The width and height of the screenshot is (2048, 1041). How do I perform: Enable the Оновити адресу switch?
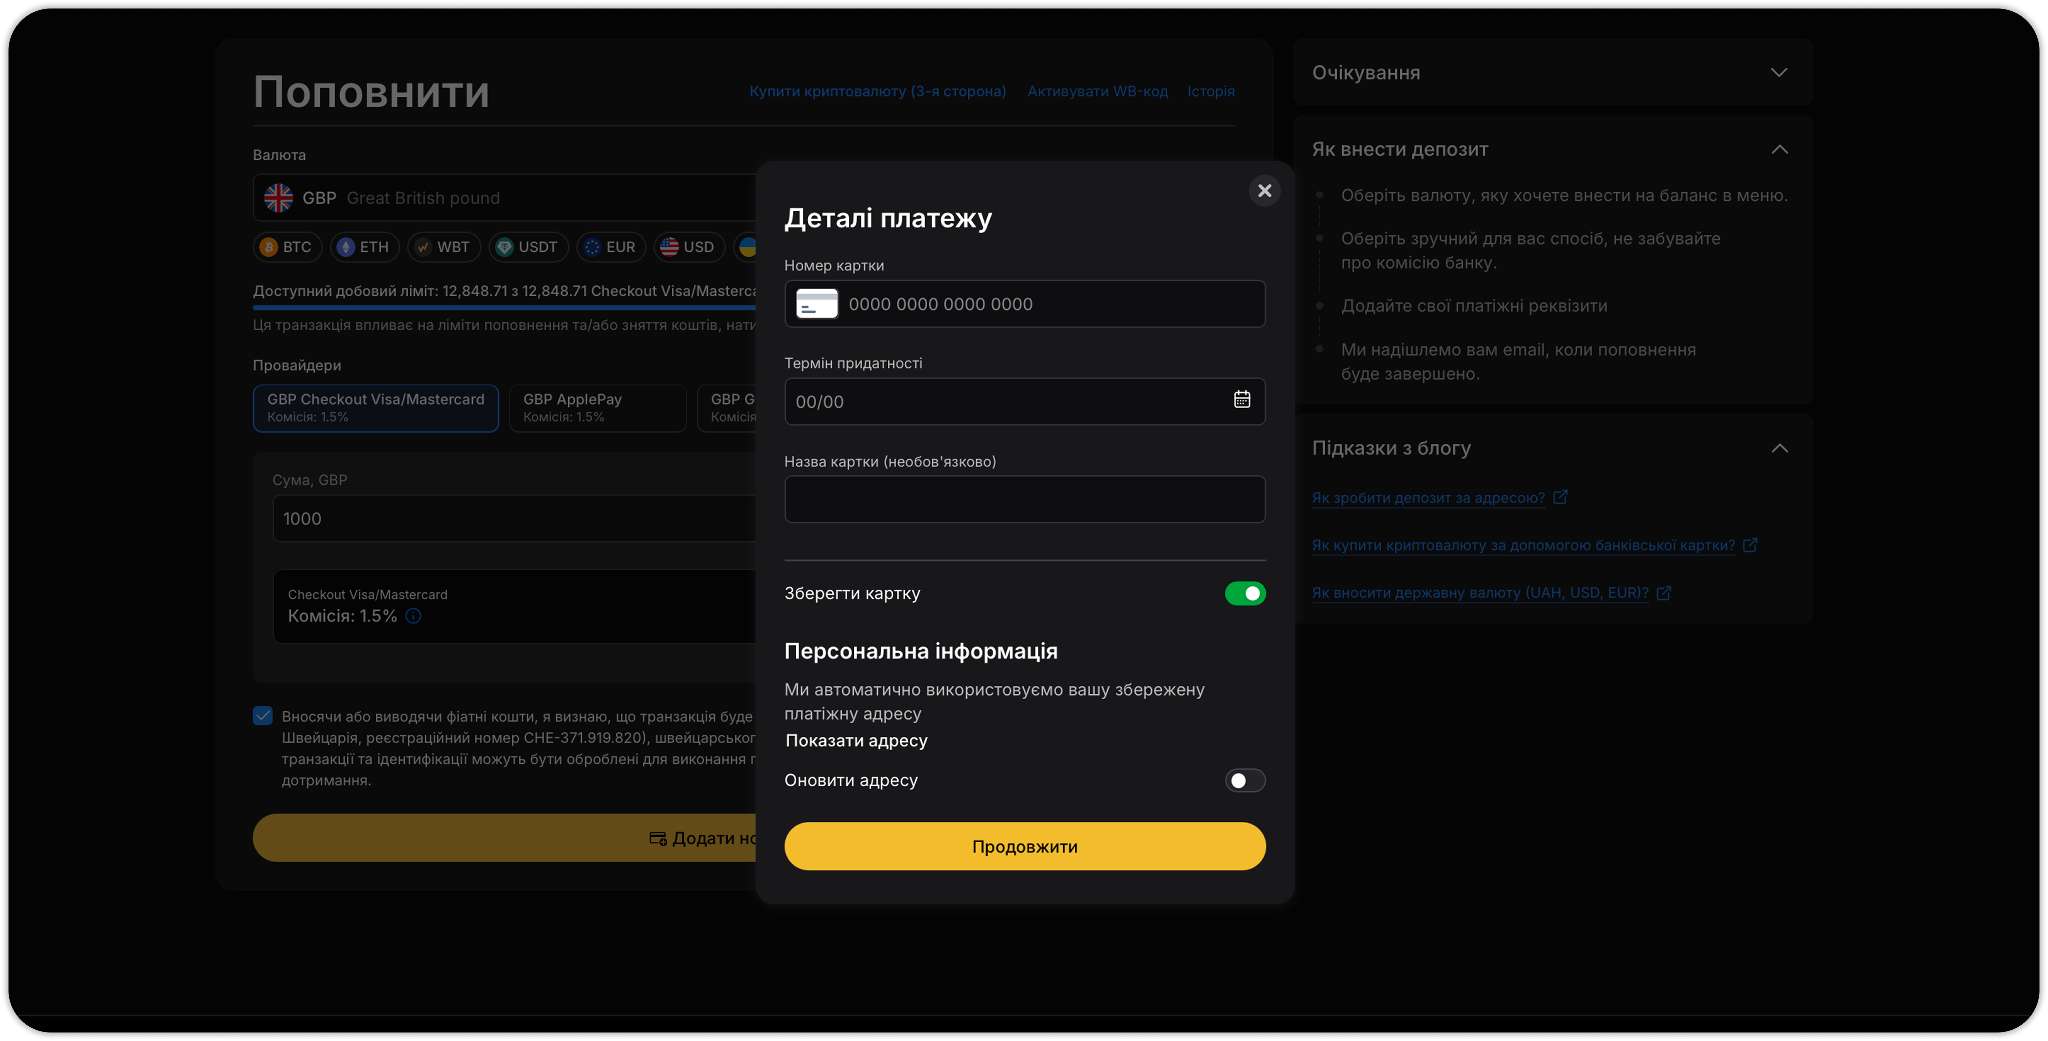click(1245, 780)
